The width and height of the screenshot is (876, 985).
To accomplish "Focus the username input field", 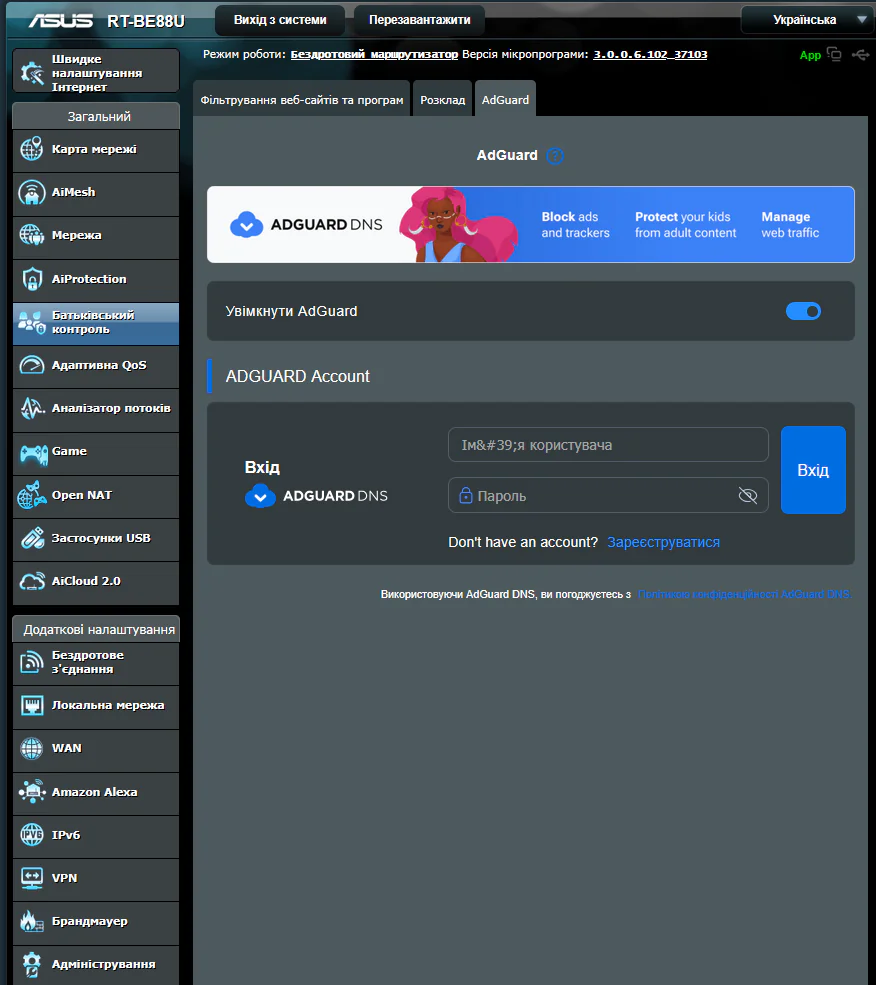I will (x=608, y=445).
